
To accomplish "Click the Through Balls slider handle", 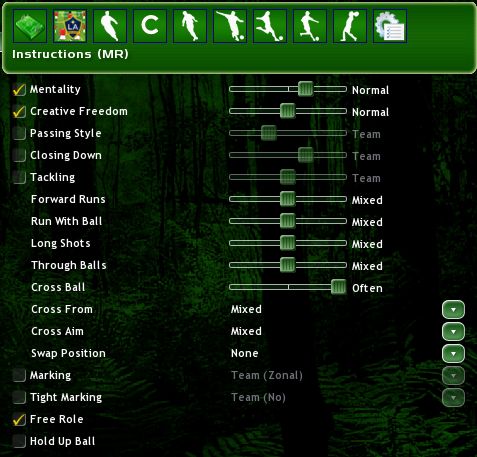I will (x=287, y=265).
